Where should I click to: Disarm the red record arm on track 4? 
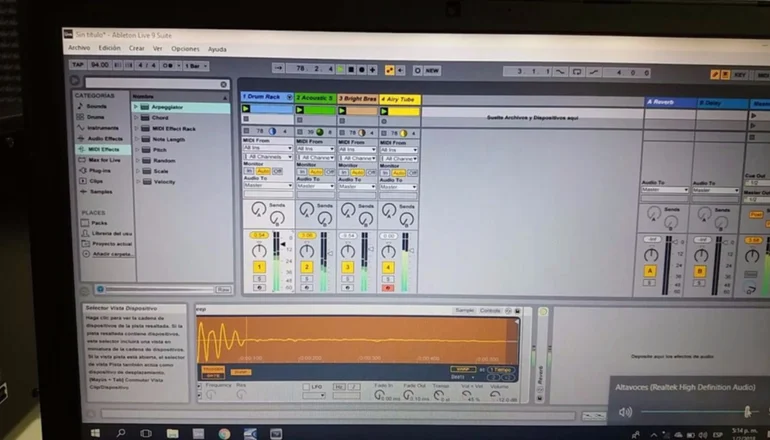[388, 288]
